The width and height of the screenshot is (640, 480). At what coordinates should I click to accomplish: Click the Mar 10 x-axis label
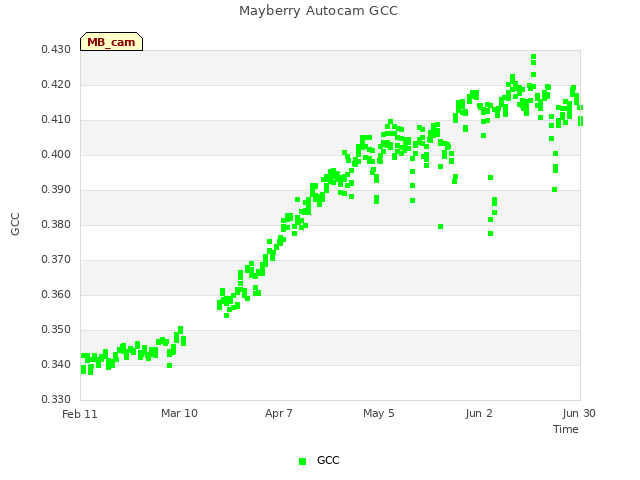tap(179, 413)
